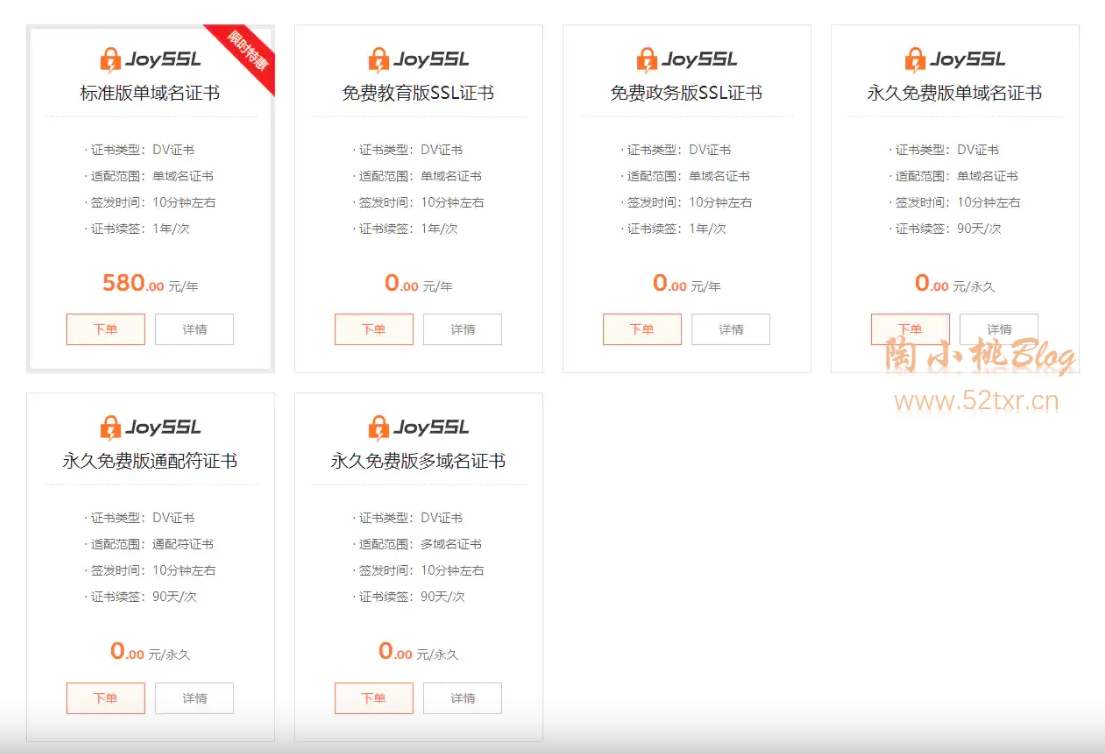Screen dimensions: 1105x754
Task: Select title 永久免费版单域名证书
Action: pos(954,93)
